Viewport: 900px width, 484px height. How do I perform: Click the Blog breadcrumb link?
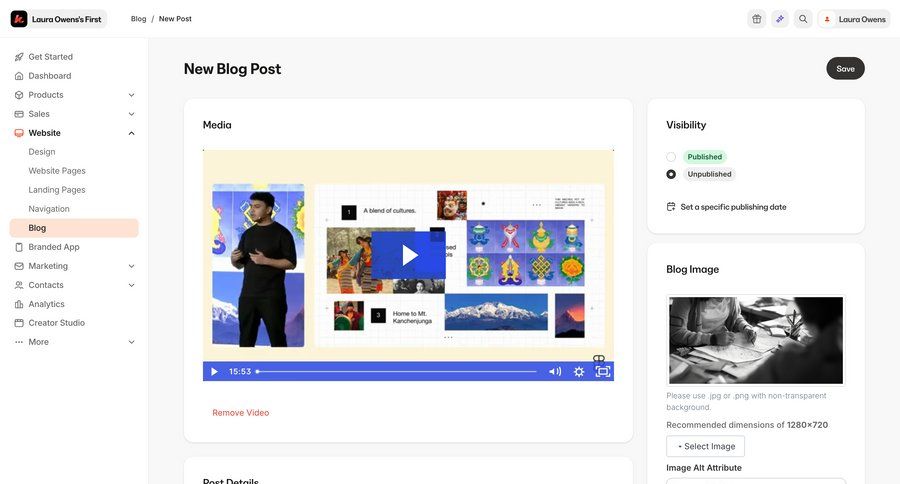[x=138, y=19]
